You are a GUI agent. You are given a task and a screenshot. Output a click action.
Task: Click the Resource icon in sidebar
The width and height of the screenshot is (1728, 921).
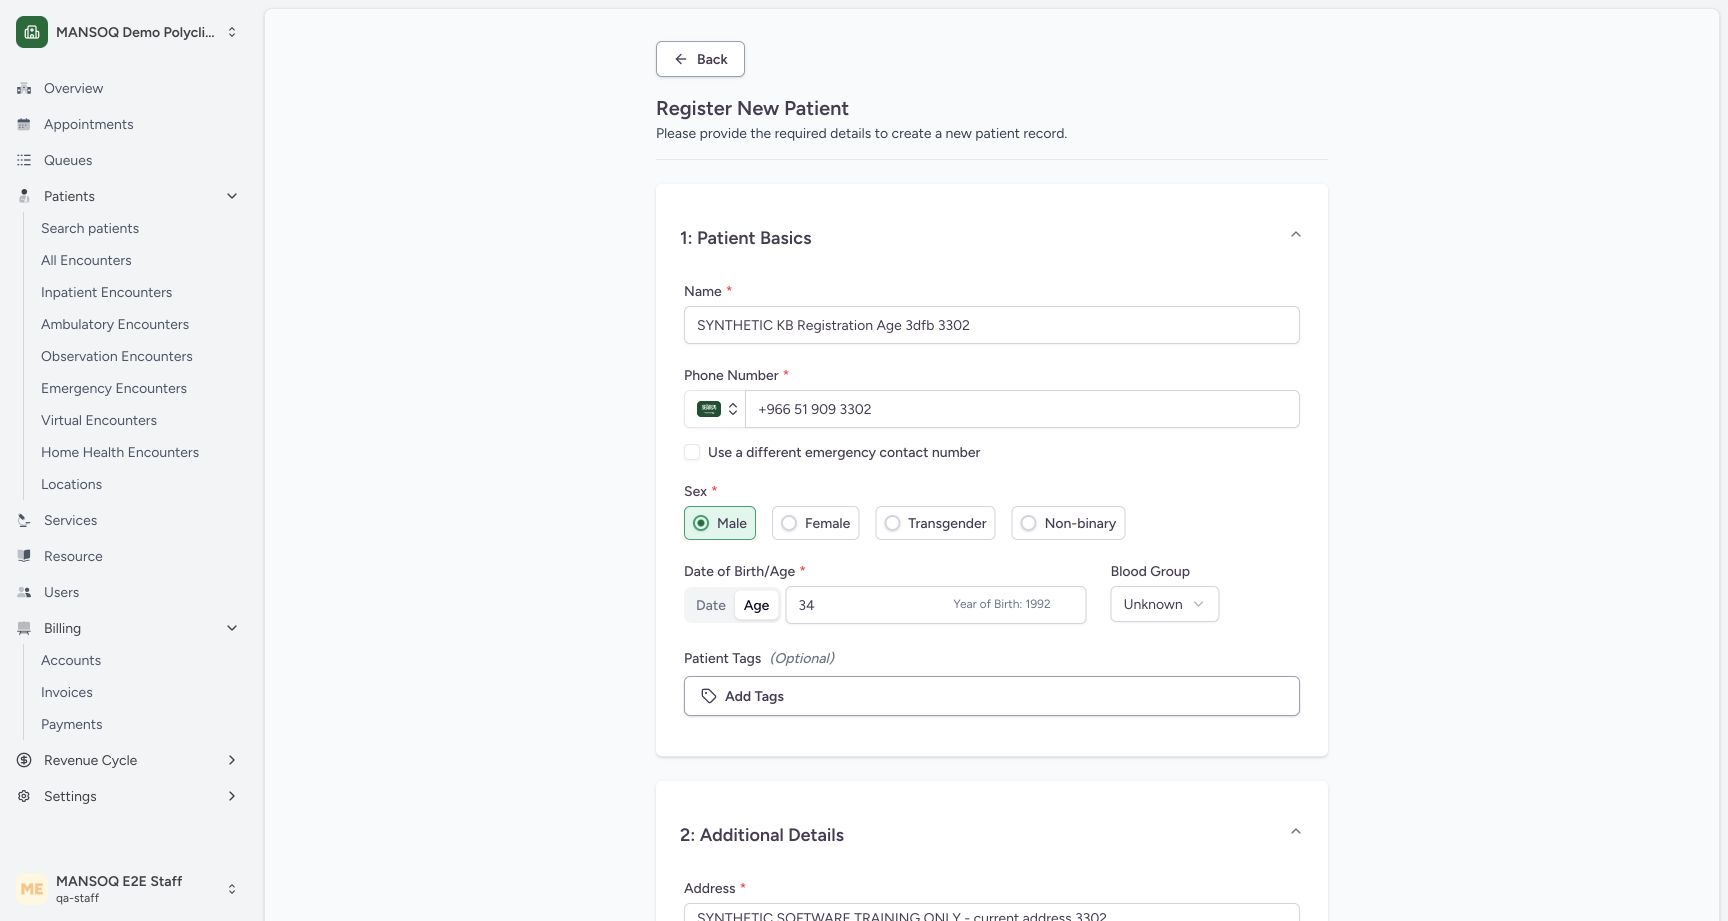[x=24, y=556]
